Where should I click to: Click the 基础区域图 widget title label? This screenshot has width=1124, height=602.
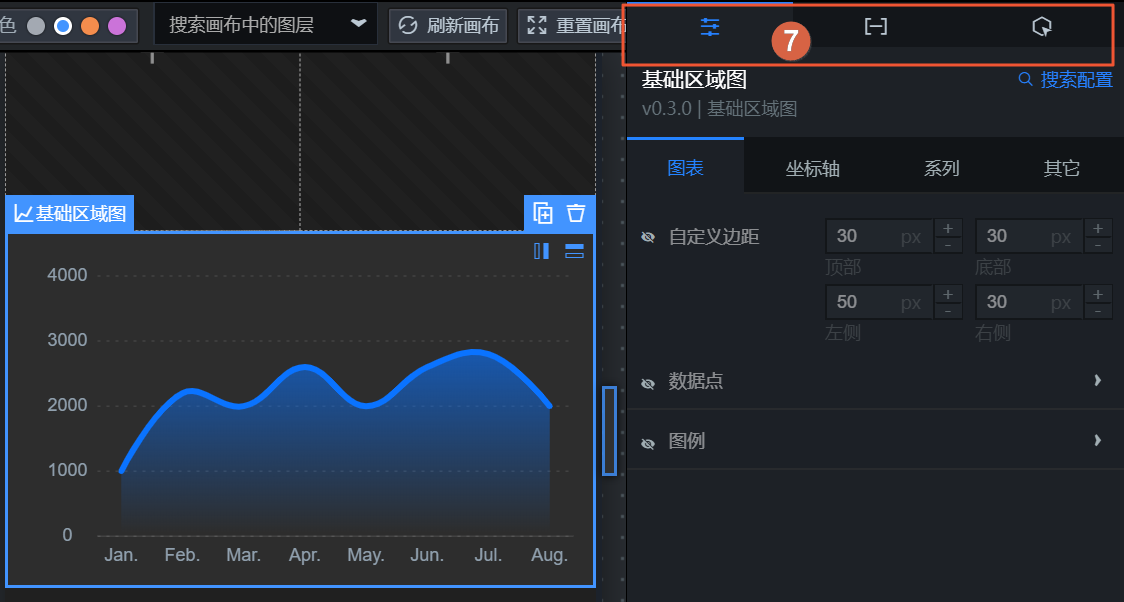[x=70, y=214]
